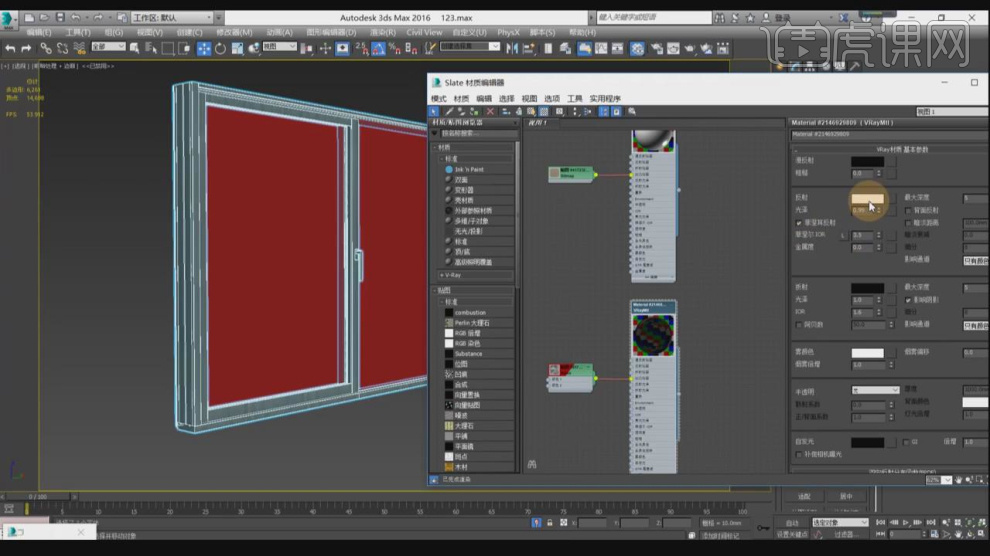This screenshot has height=556, width=990.
Task: Click the undo arrow in main toolbar
Action: click(x=11, y=48)
